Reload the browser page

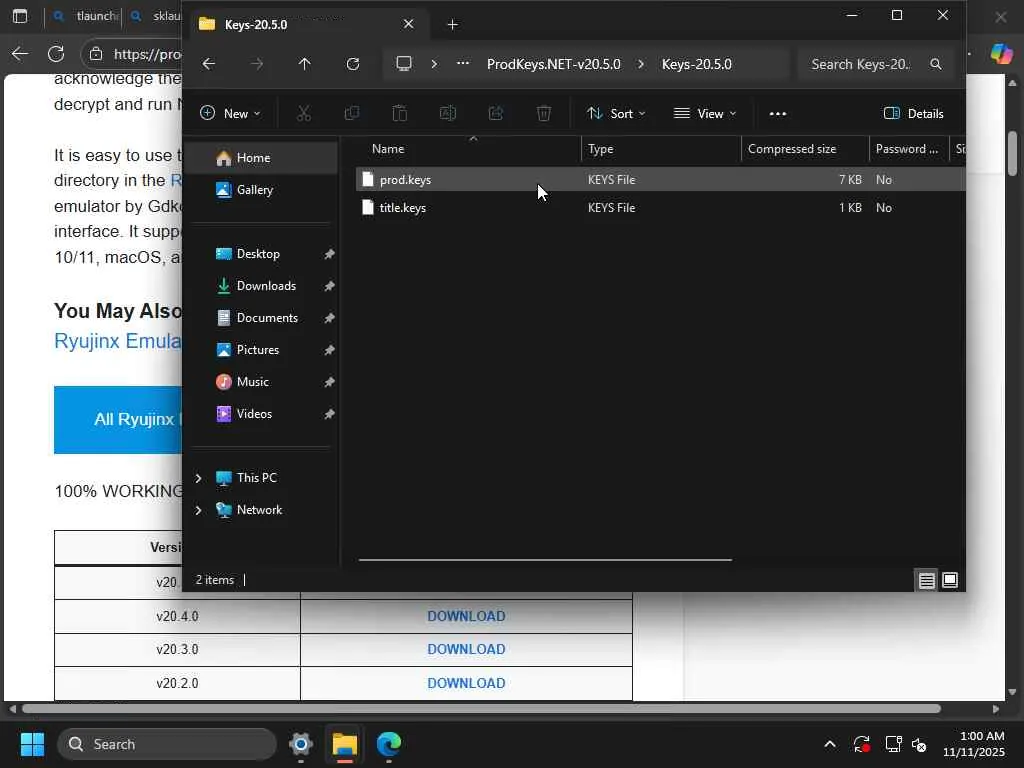tap(56, 54)
